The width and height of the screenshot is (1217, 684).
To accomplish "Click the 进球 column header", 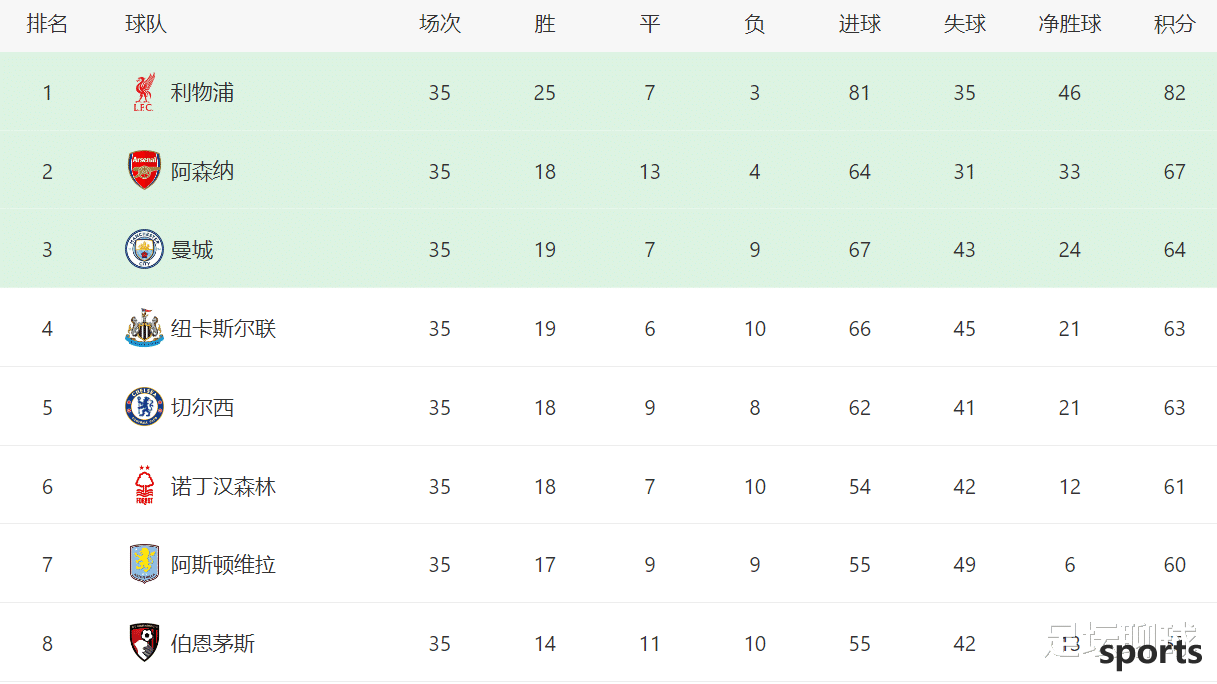I will [x=860, y=25].
